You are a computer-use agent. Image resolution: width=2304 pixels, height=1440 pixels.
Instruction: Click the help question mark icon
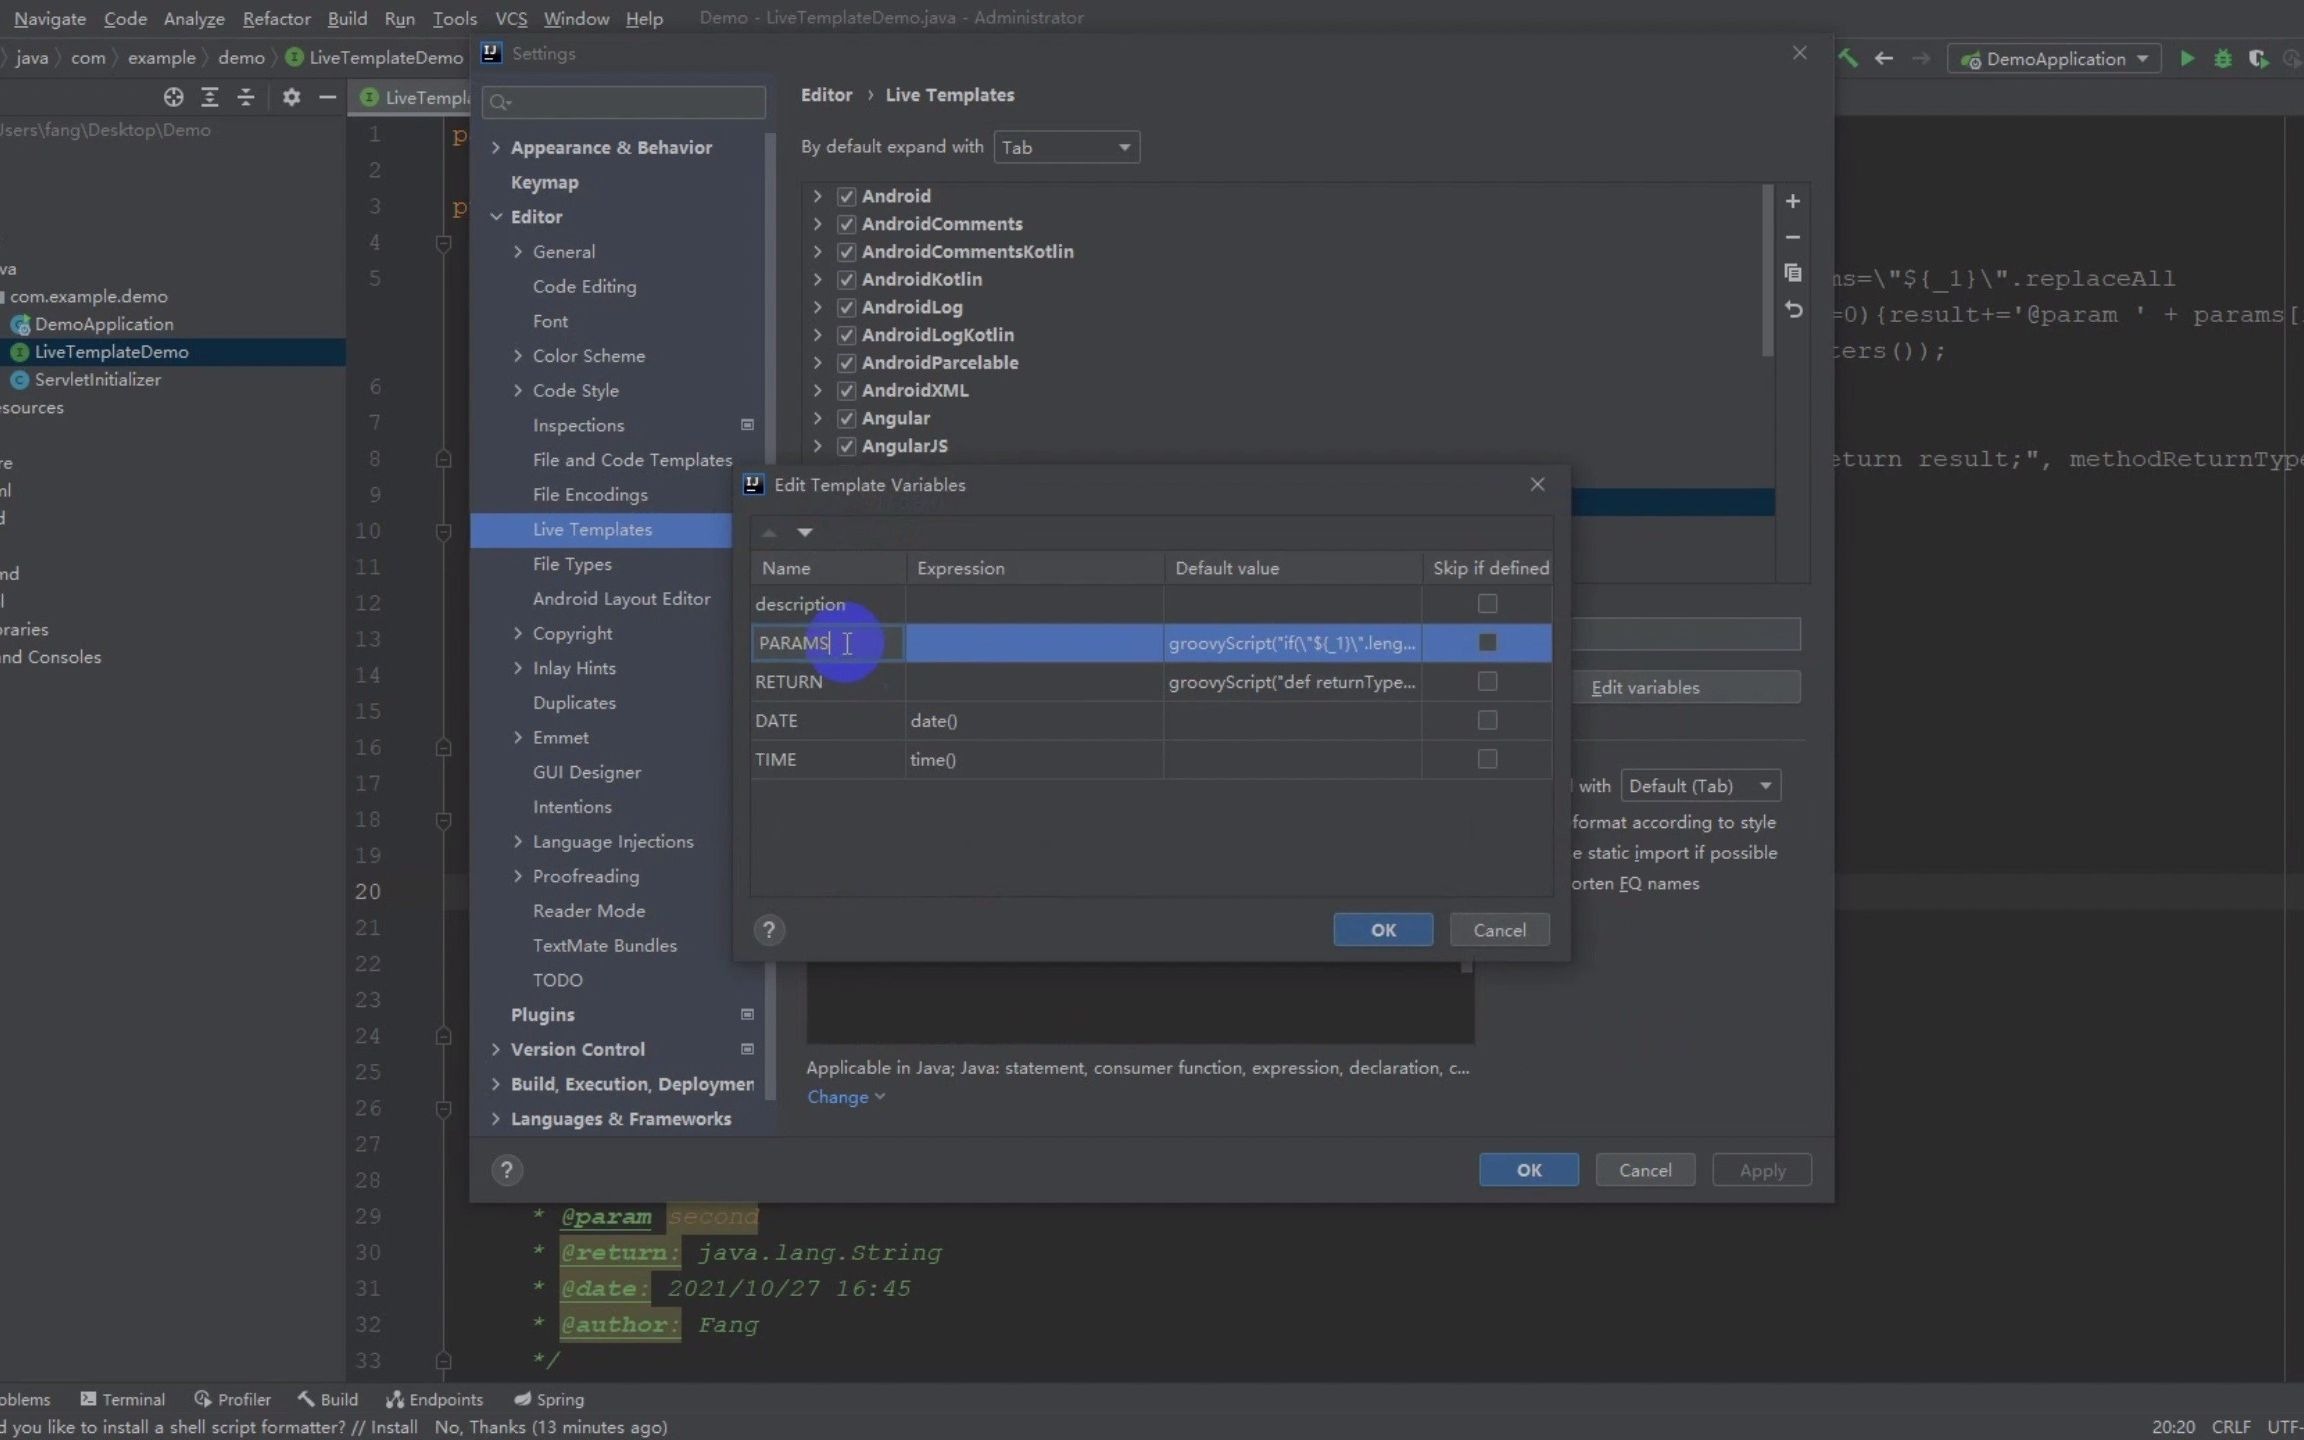[x=768, y=929]
